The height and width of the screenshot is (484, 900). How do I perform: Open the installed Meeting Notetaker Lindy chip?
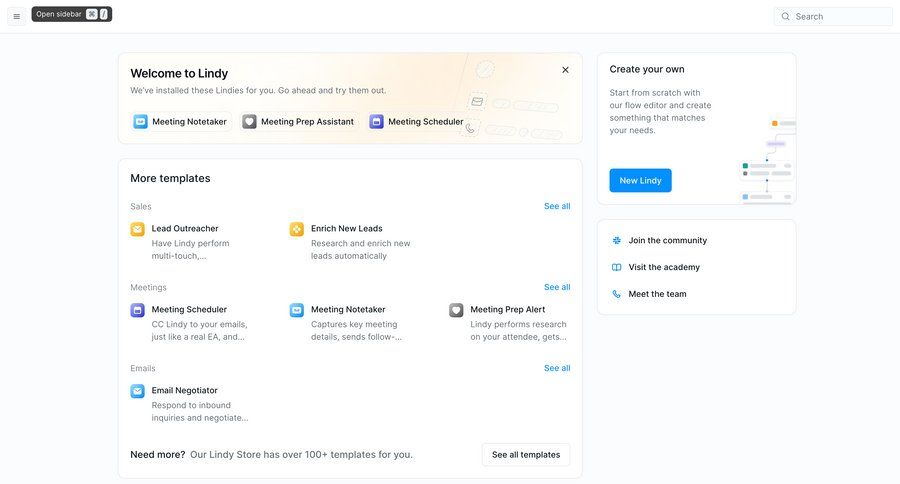(x=181, y=122)
